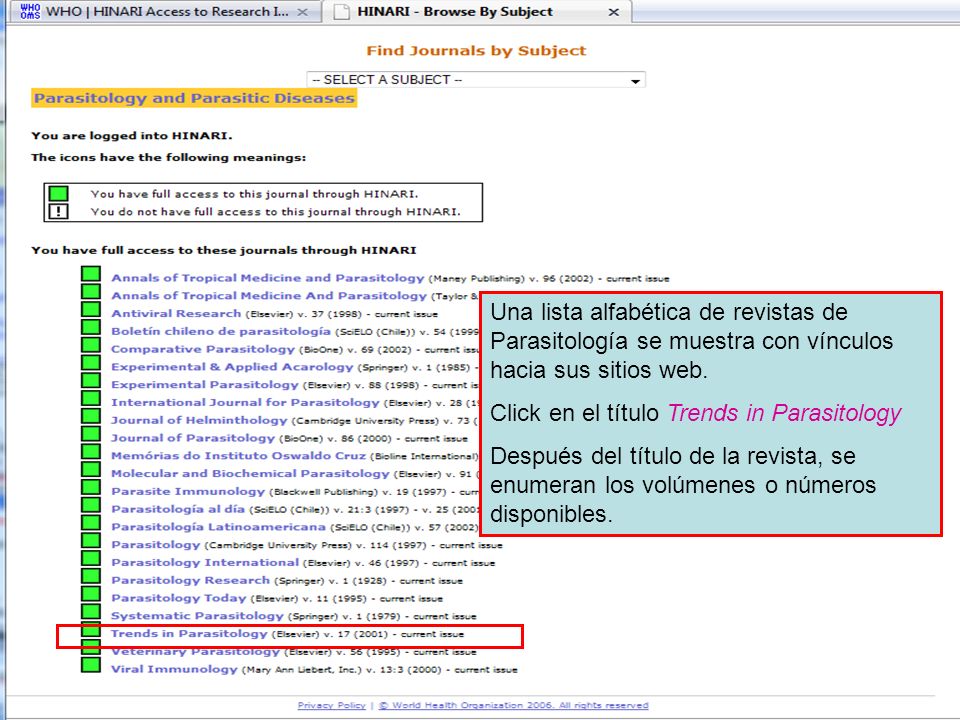The height and width of the screenshot is (720, 960).
Task: Click the green full-access icon in the legend
Action: [58, 193]
